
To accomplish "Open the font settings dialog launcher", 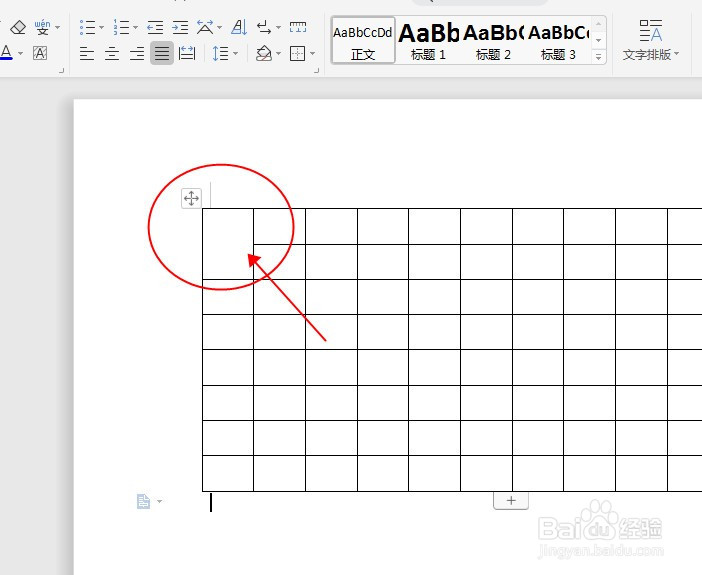I will pyautogui.click(x=62, y=70).
